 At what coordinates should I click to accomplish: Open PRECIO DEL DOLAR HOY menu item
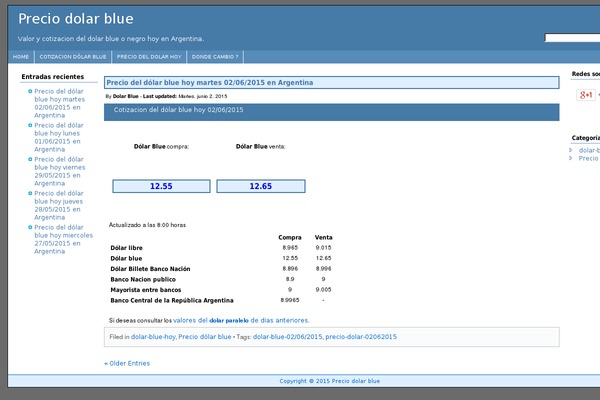[149, 57]
